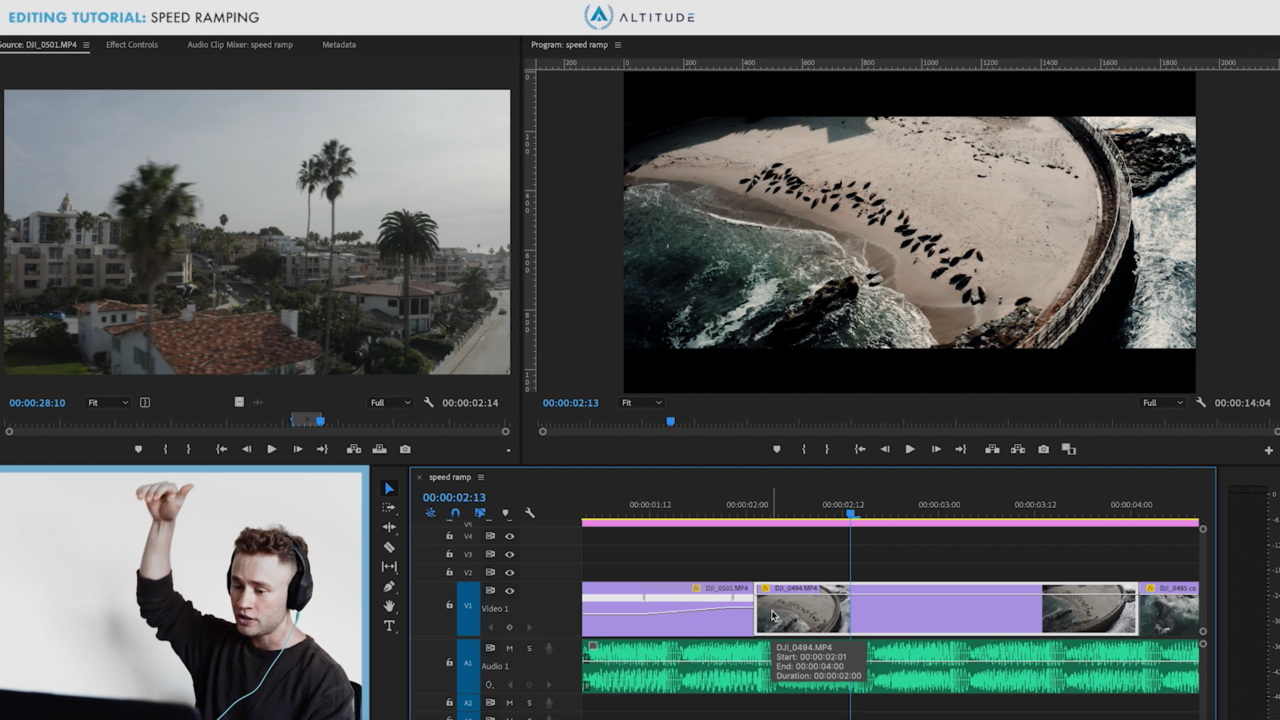The image size is (1280, 720).
Task: Mute the Audio 1 track
Action: click(x=509, y=648)
